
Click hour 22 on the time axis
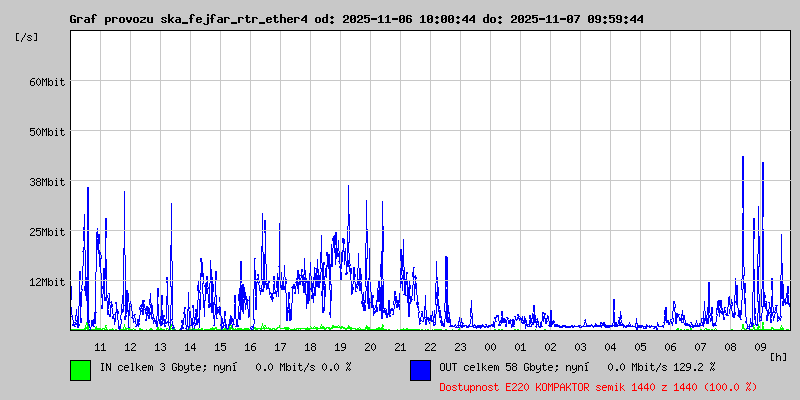click(x=430, y=346)
